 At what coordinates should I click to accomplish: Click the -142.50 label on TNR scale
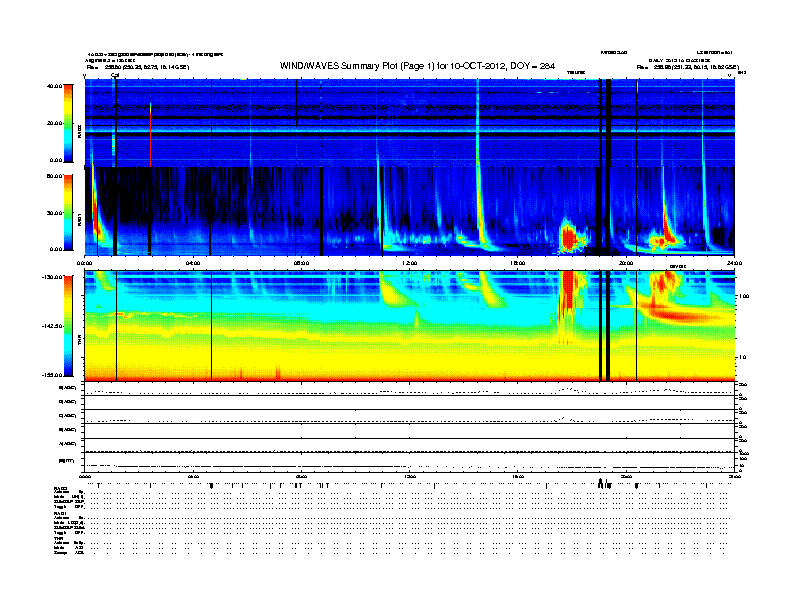[53, 326]
